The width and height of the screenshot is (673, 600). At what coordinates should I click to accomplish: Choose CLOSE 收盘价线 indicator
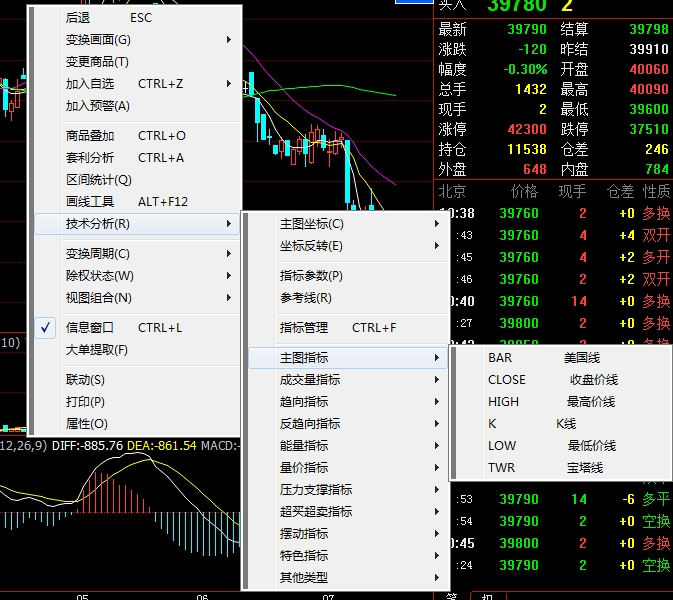tap(552, 379)
